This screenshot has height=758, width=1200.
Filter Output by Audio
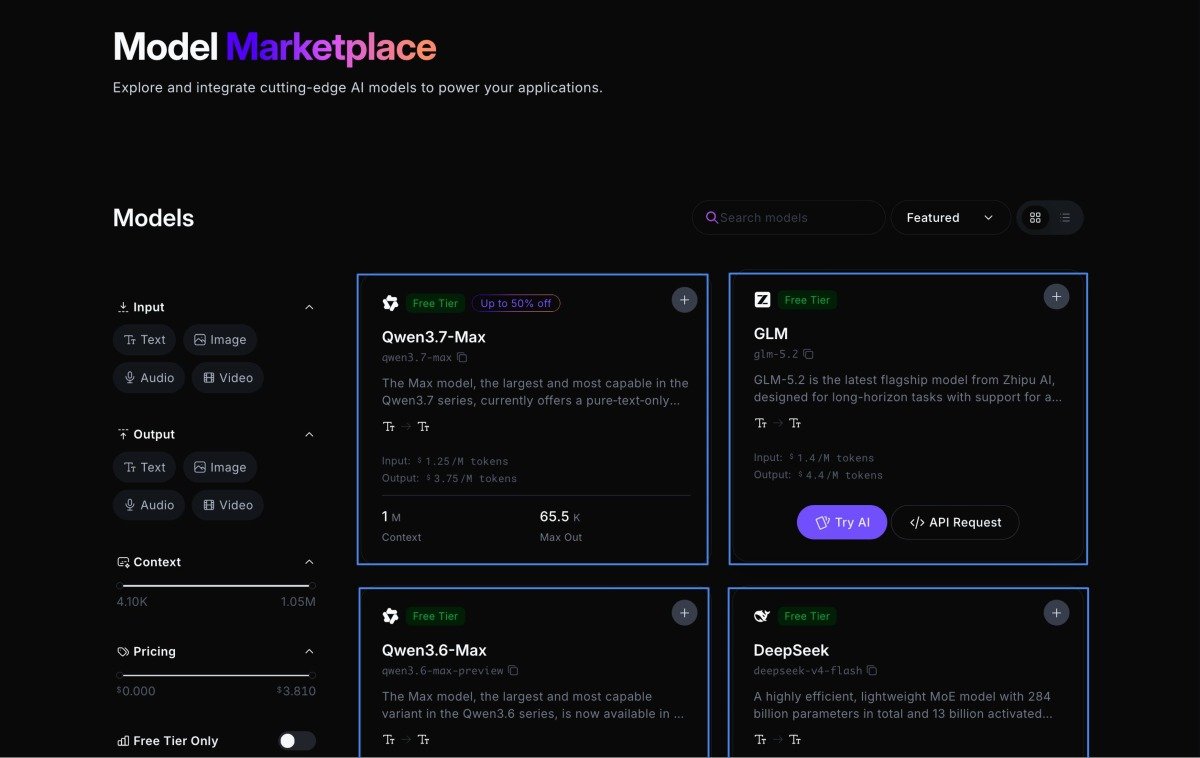pyautogui.click(x=149, y=505)
